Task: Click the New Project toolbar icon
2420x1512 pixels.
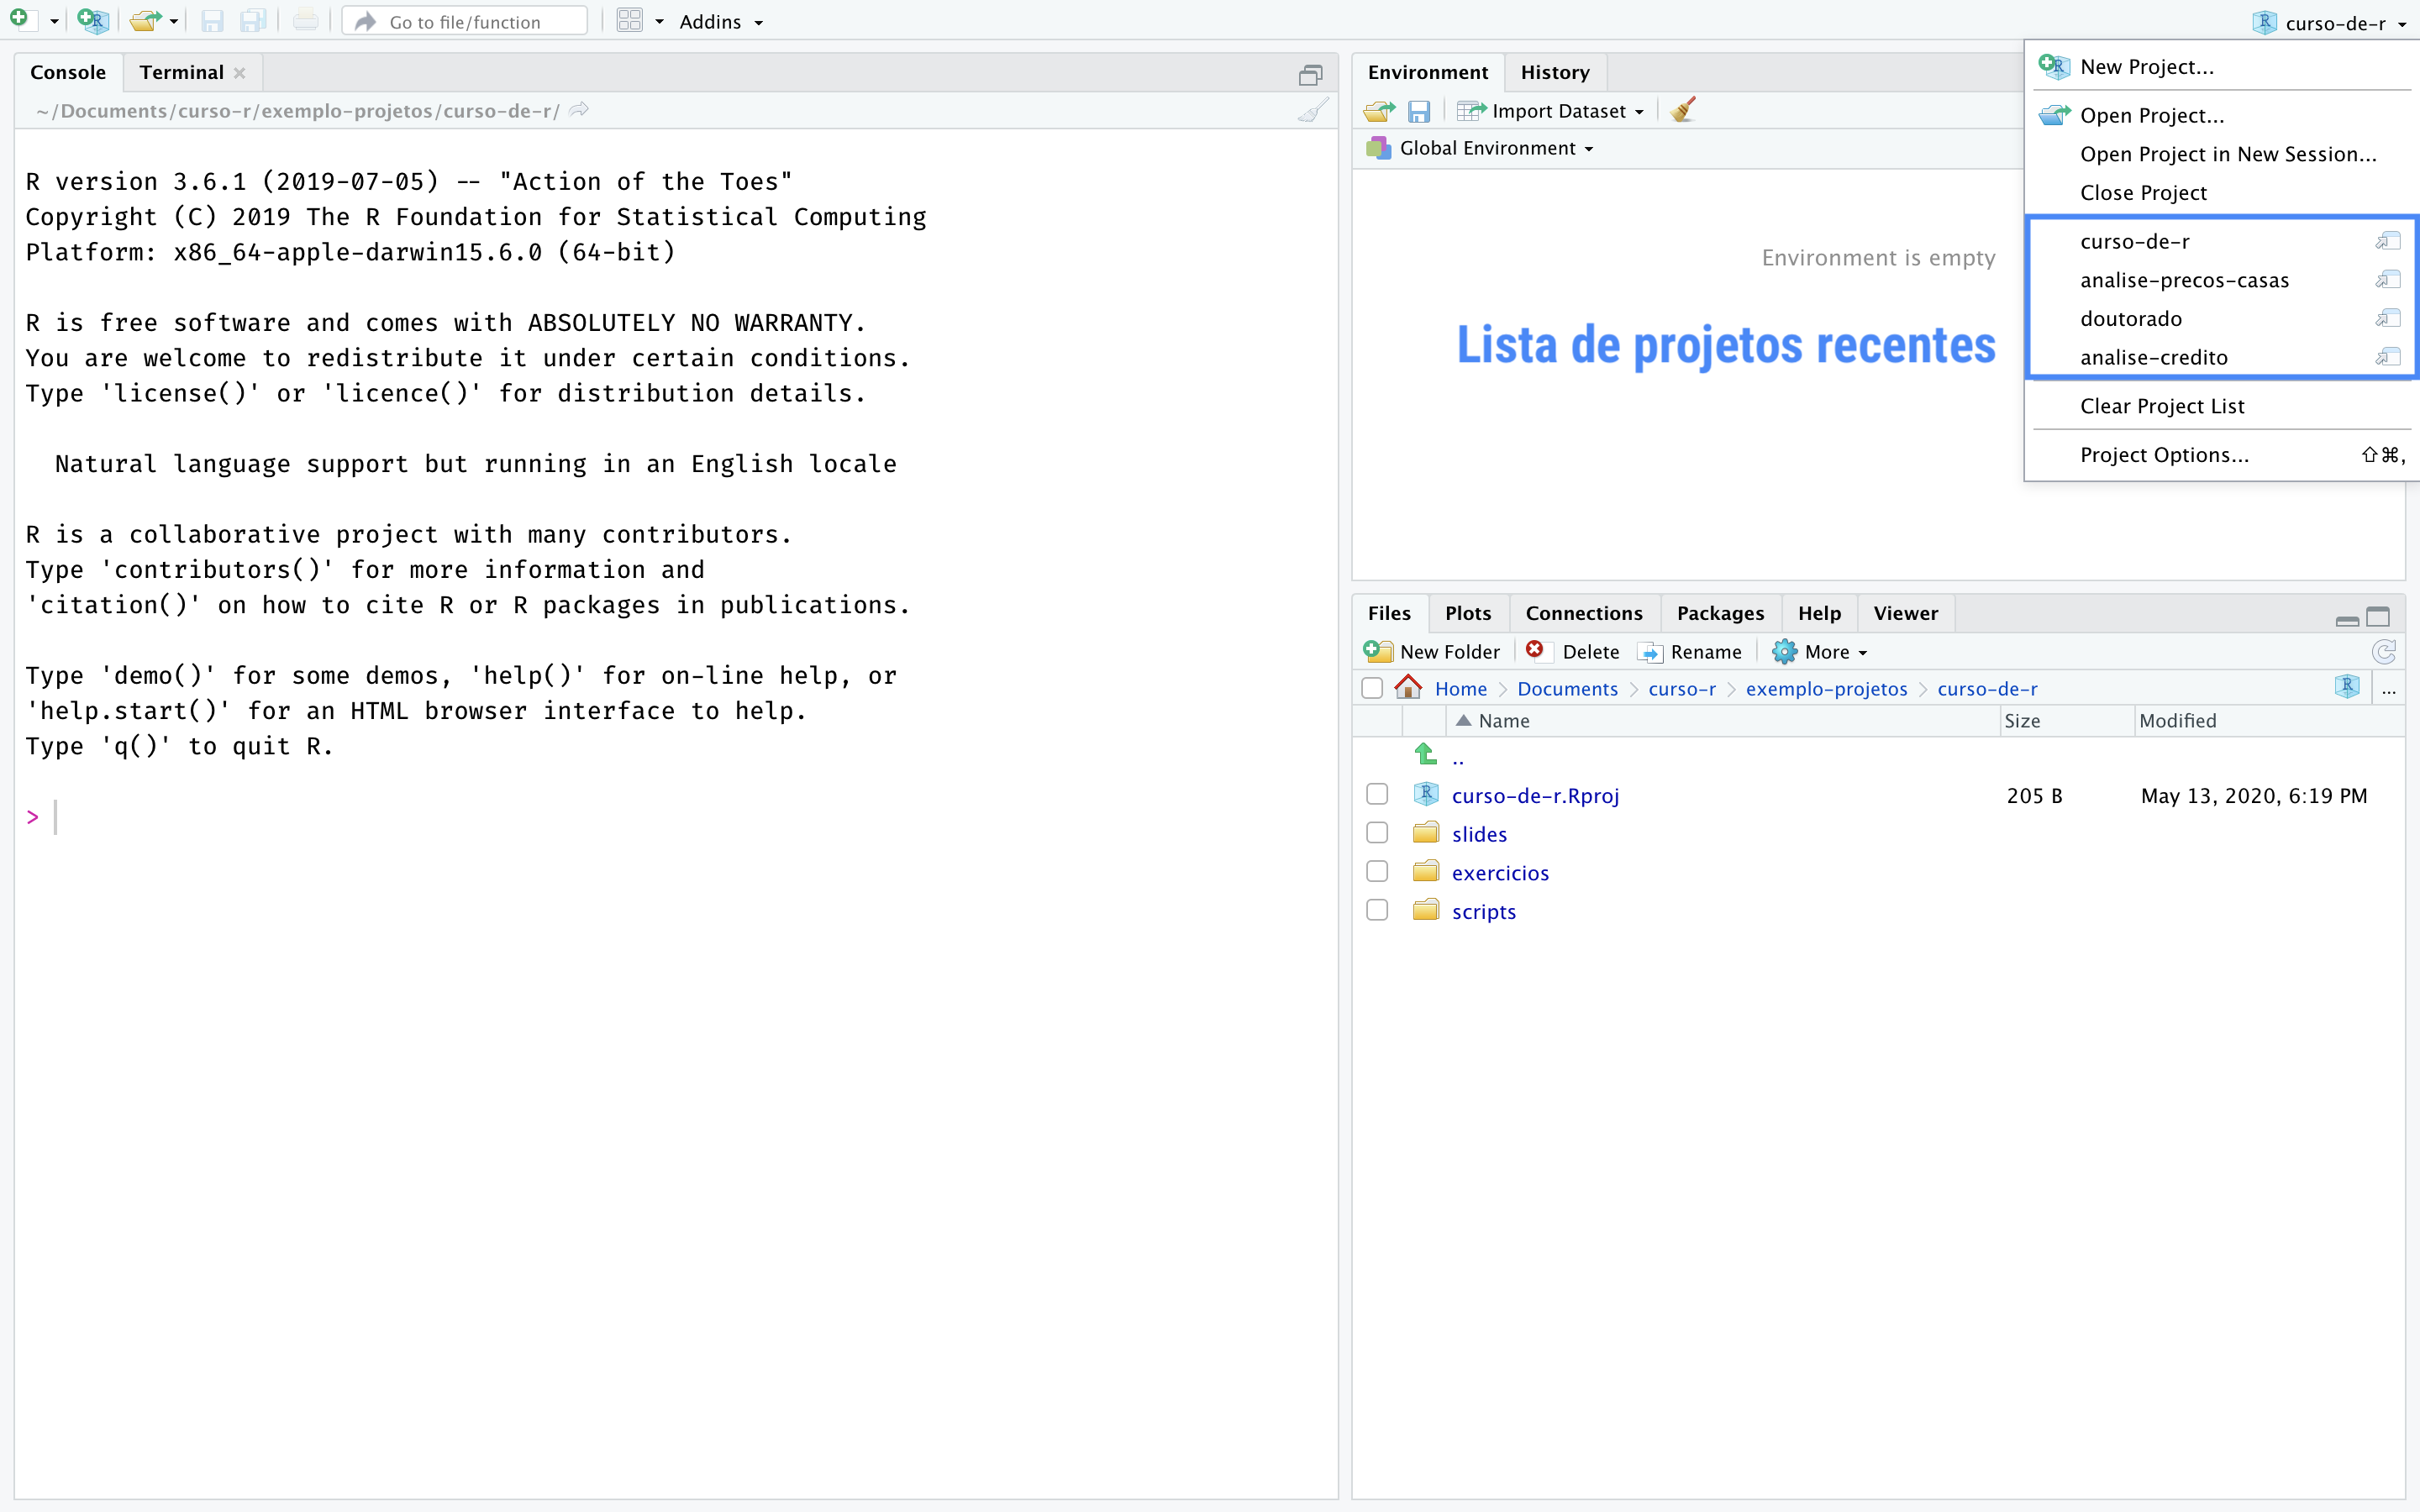Action: coord(93,21)
